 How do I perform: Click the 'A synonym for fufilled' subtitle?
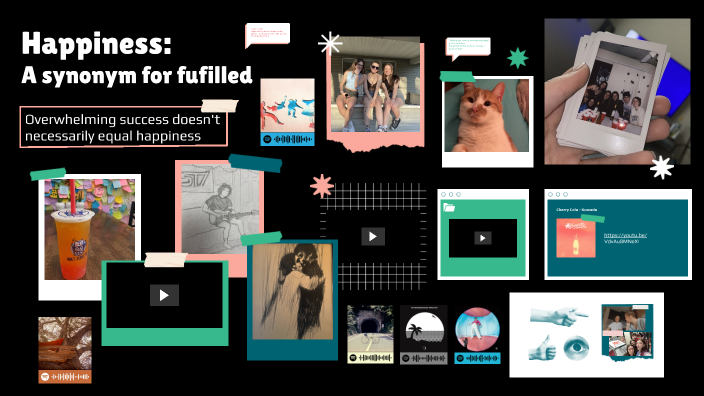(x=137, y=75)
